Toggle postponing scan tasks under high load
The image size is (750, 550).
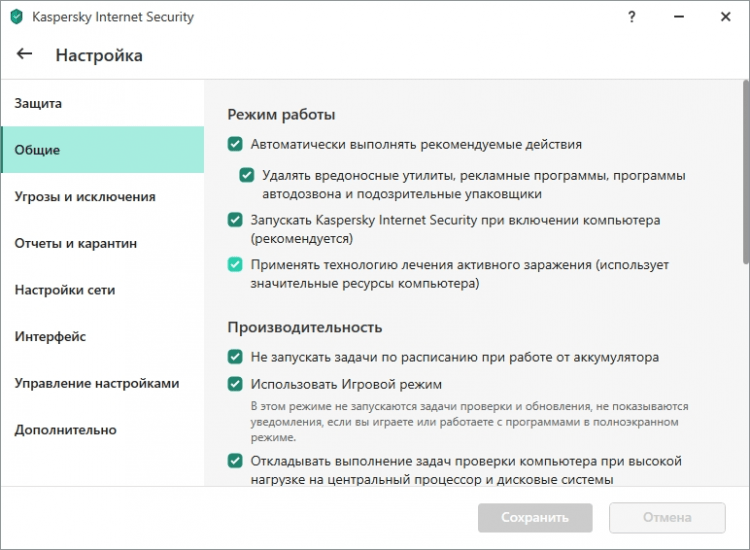point(235,461)
